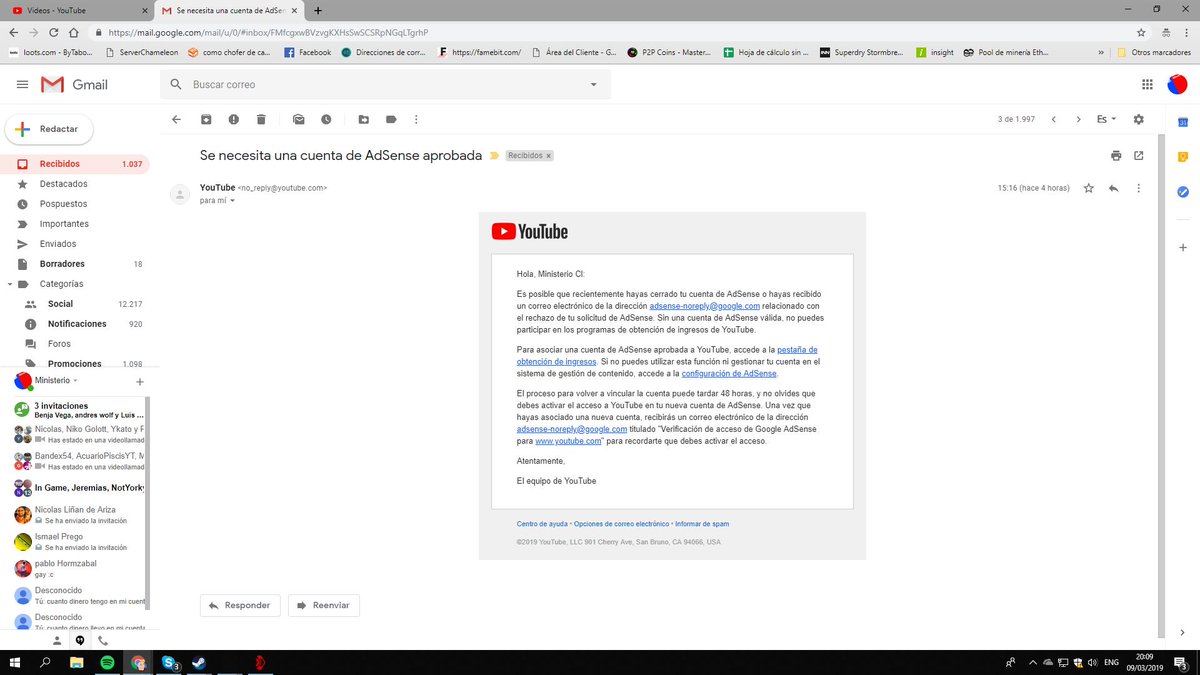The width and height of the screenshot is (1200, 675).
Task: Open the Google apps grid
Action: point(1146,85)
